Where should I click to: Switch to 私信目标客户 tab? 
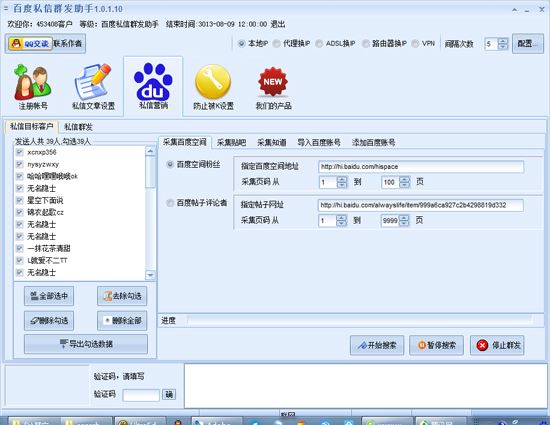[31, 127]
